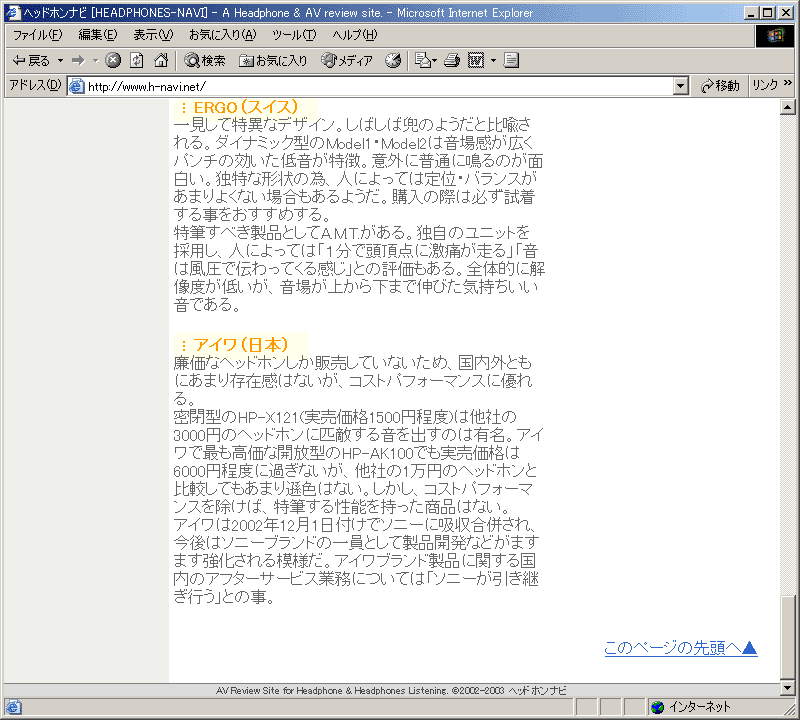800x720 pixels.
Task: Click the Print toolbar icon
Action: [x=452, y=61]
